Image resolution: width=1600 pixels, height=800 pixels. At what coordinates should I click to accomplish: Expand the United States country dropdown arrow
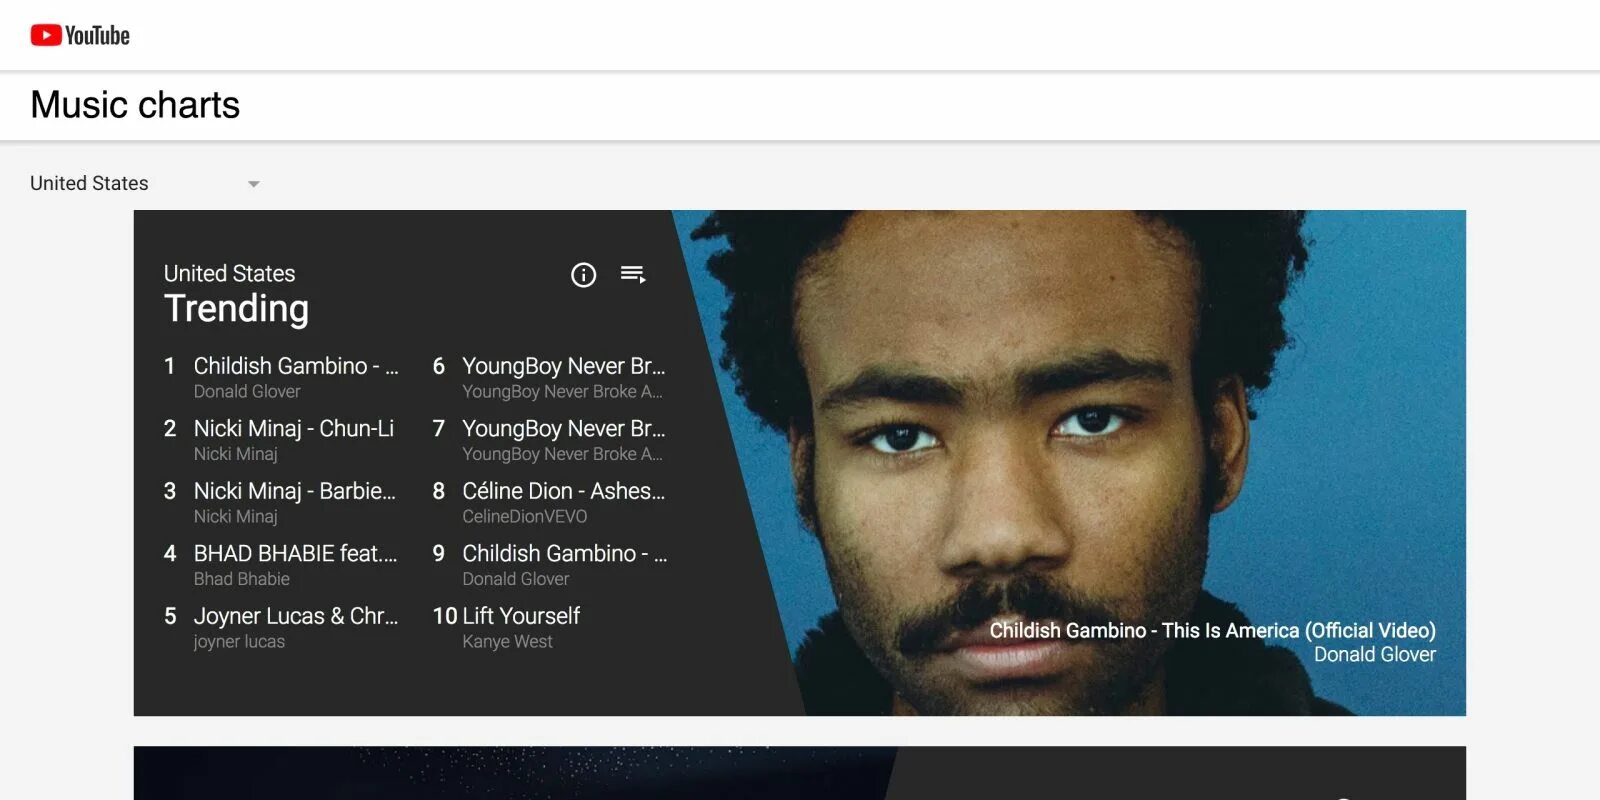pyautogui.click(x=254, y=184)
